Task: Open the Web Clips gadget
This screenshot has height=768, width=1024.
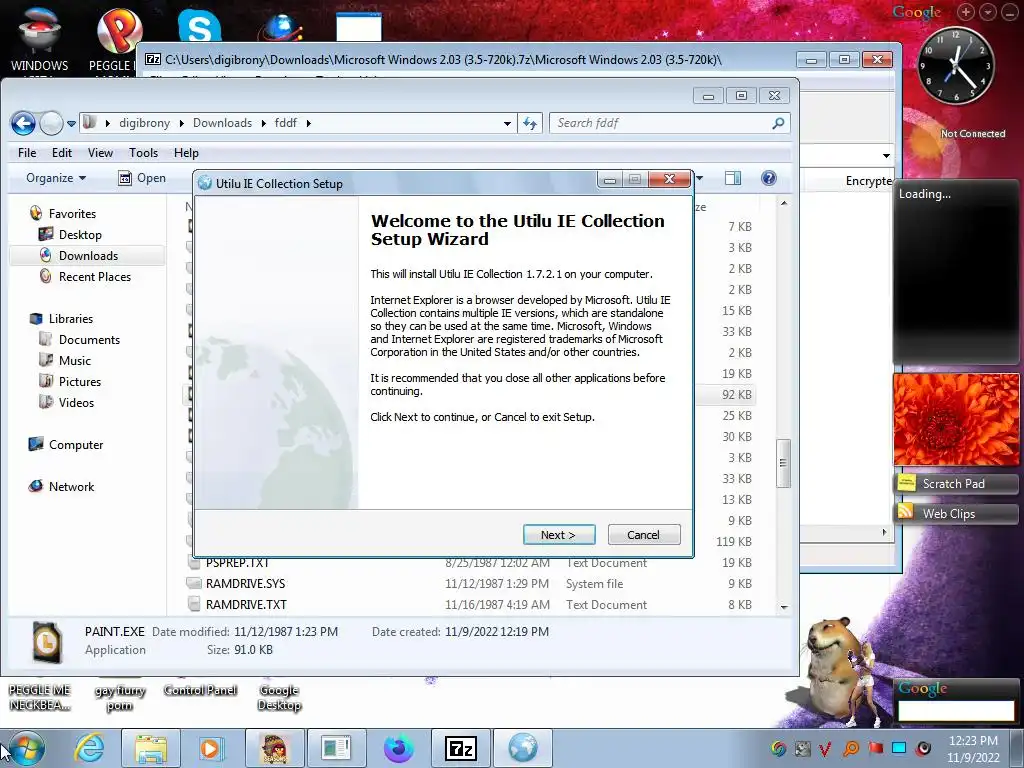Action: [955, 514]
